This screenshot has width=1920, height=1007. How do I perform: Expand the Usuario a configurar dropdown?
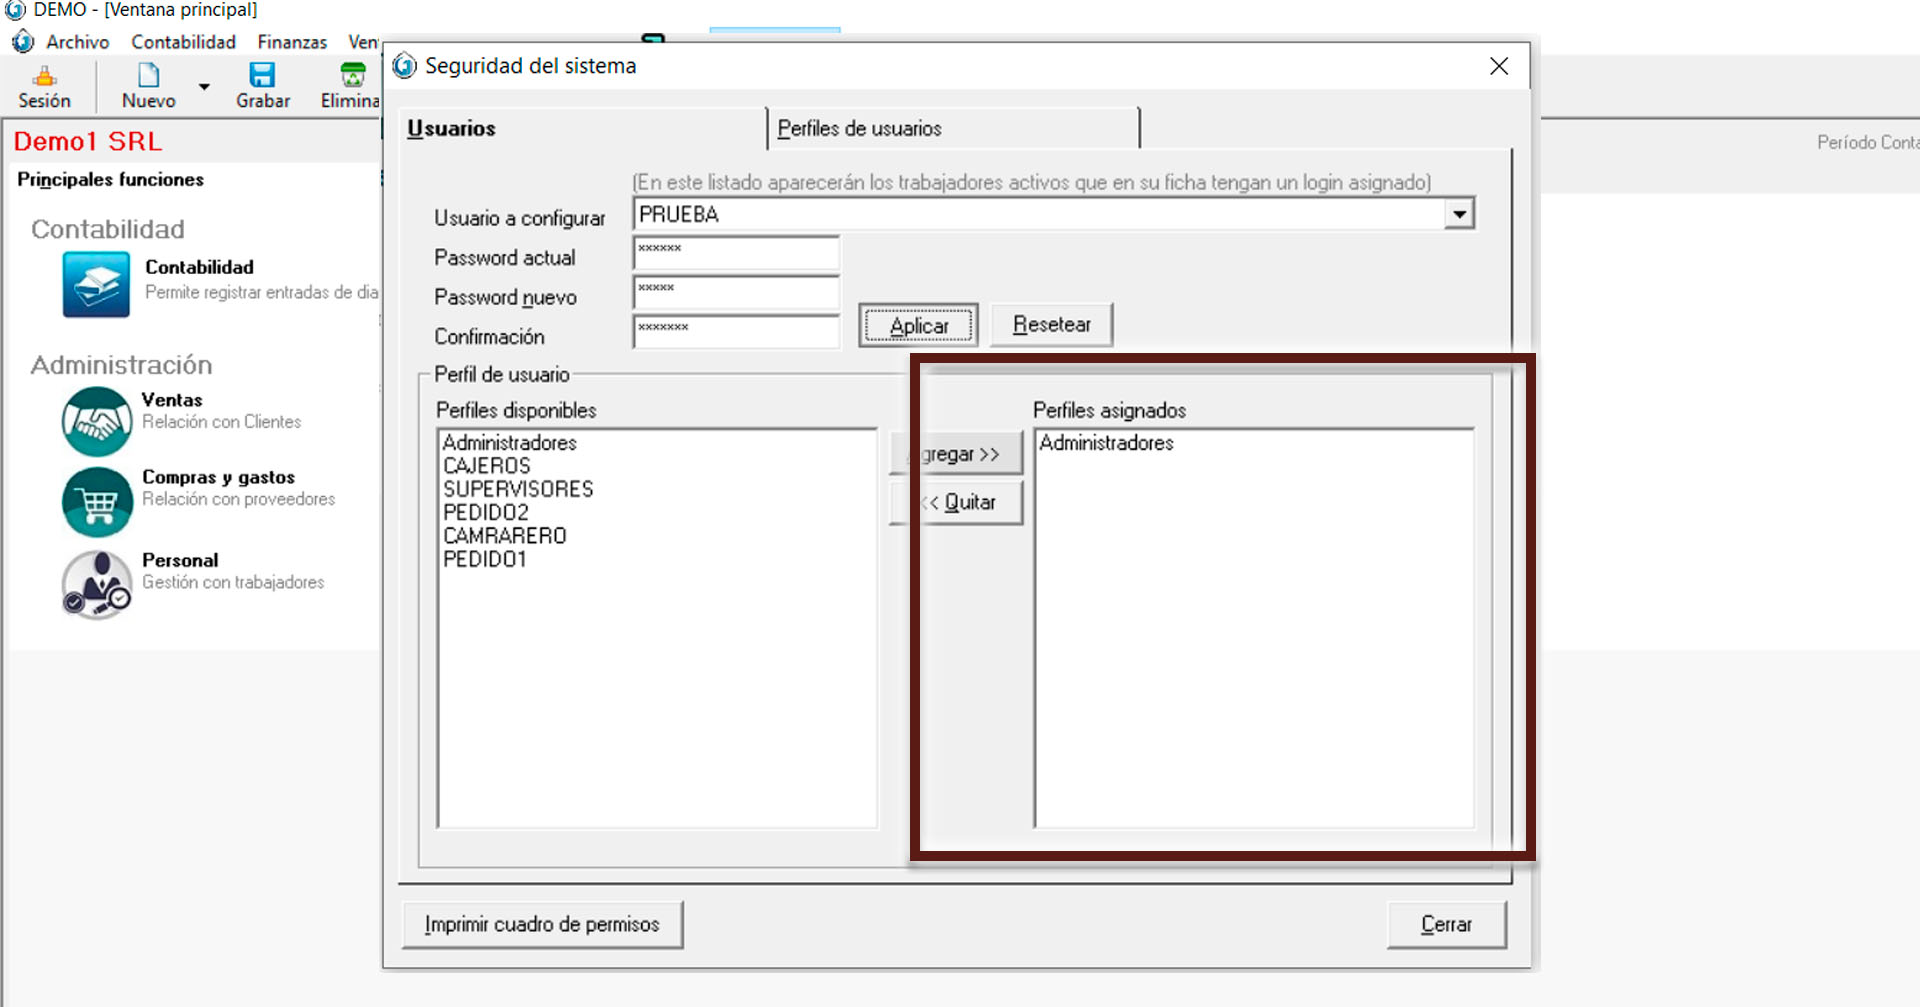1459,214
